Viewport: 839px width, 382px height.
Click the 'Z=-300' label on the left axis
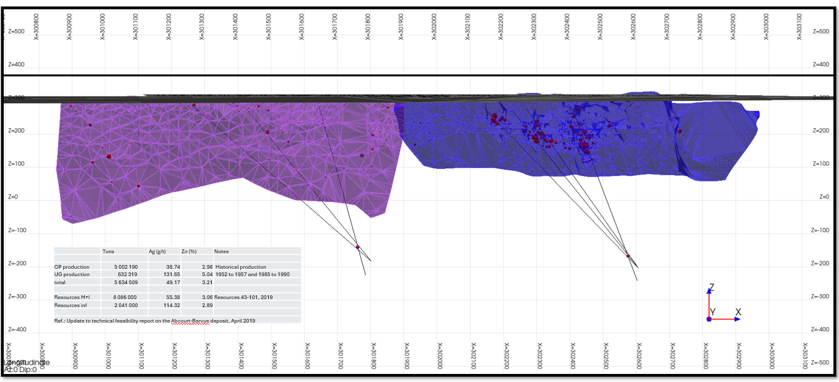[x=17, y=297]
